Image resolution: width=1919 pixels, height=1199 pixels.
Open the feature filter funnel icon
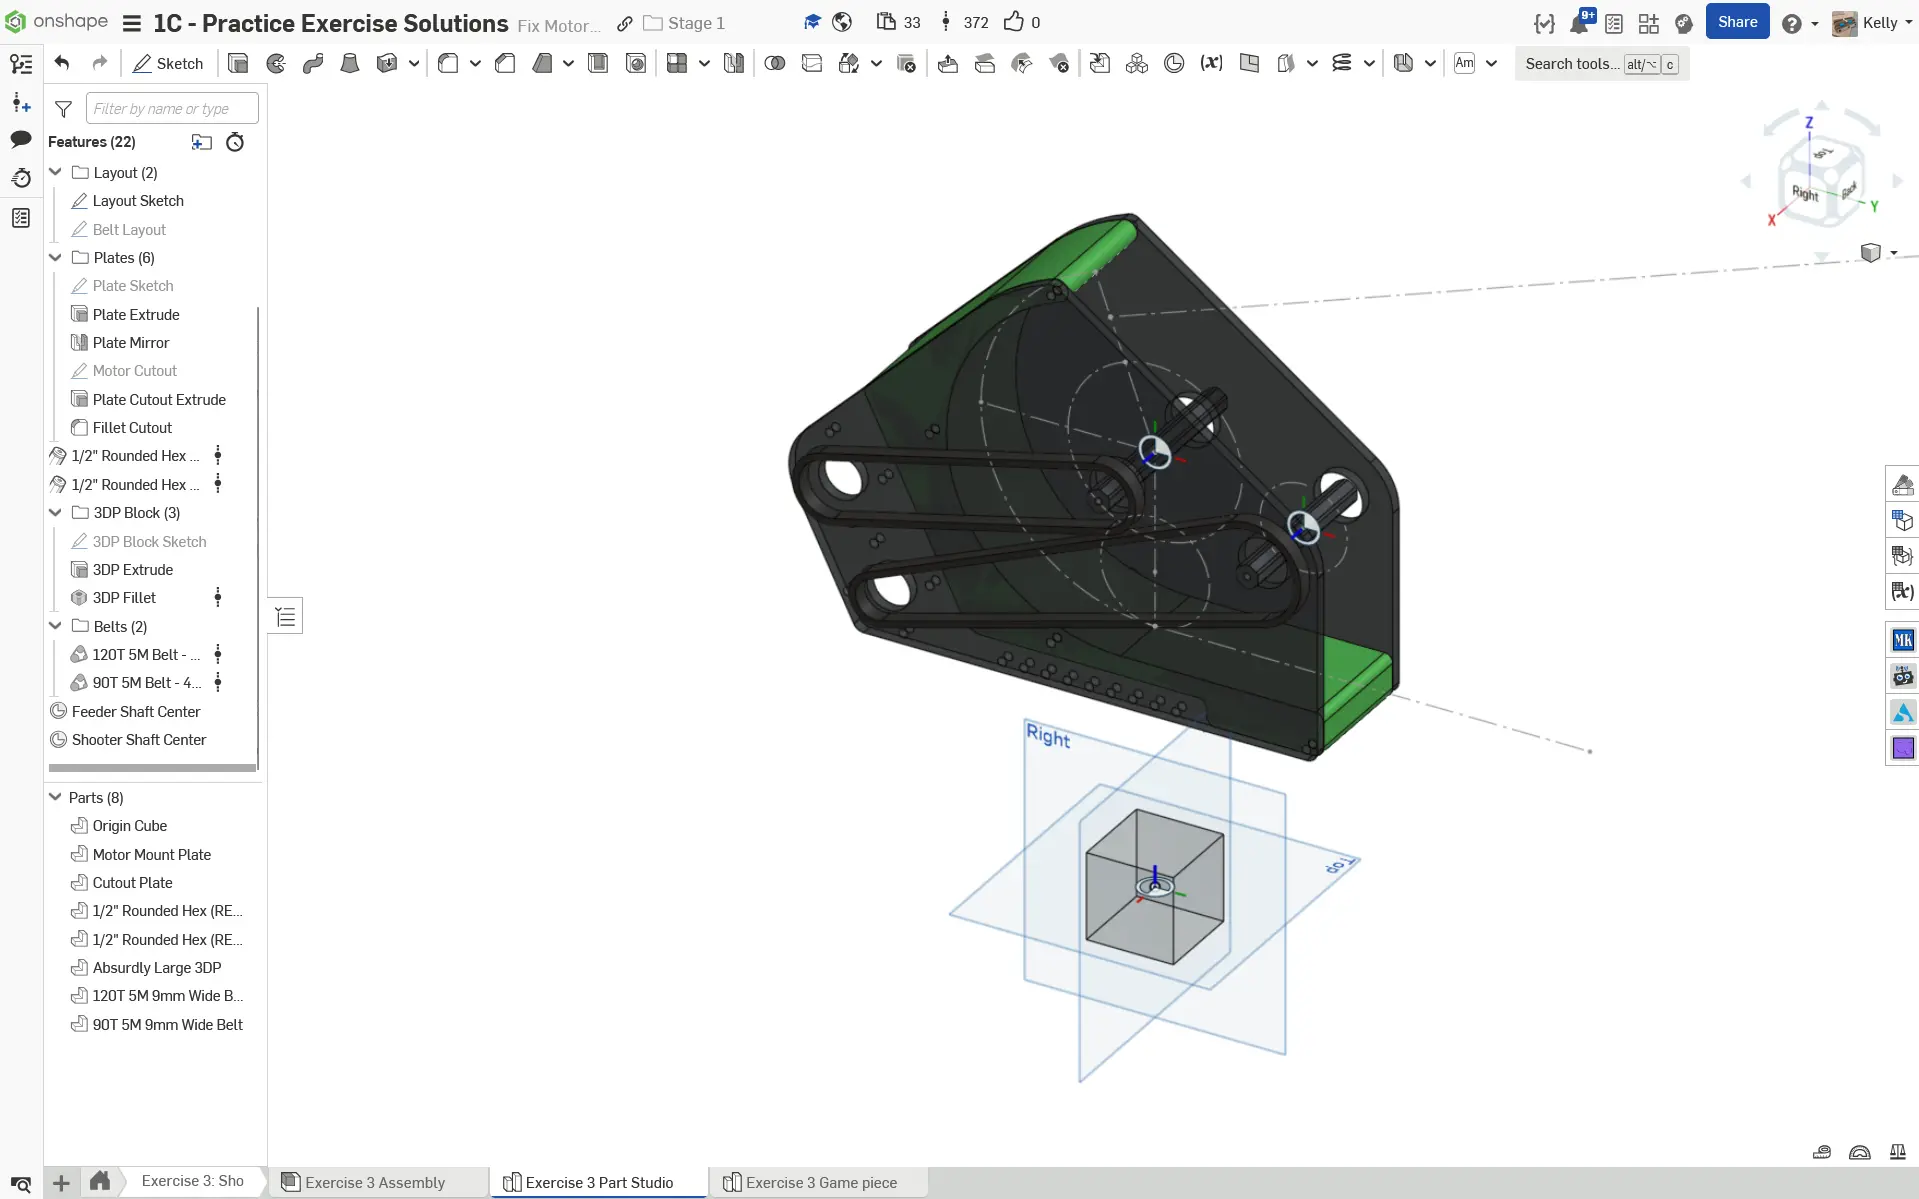pos(63,109)
